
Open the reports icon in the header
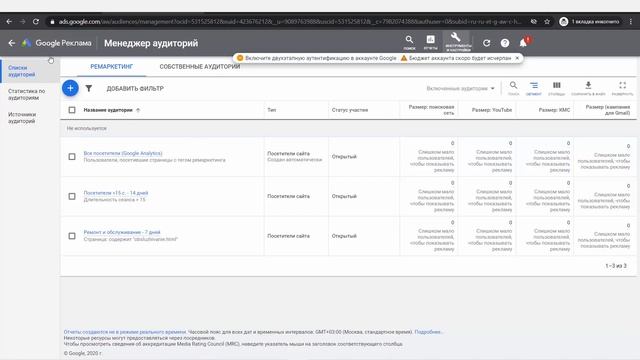point(430,42)
